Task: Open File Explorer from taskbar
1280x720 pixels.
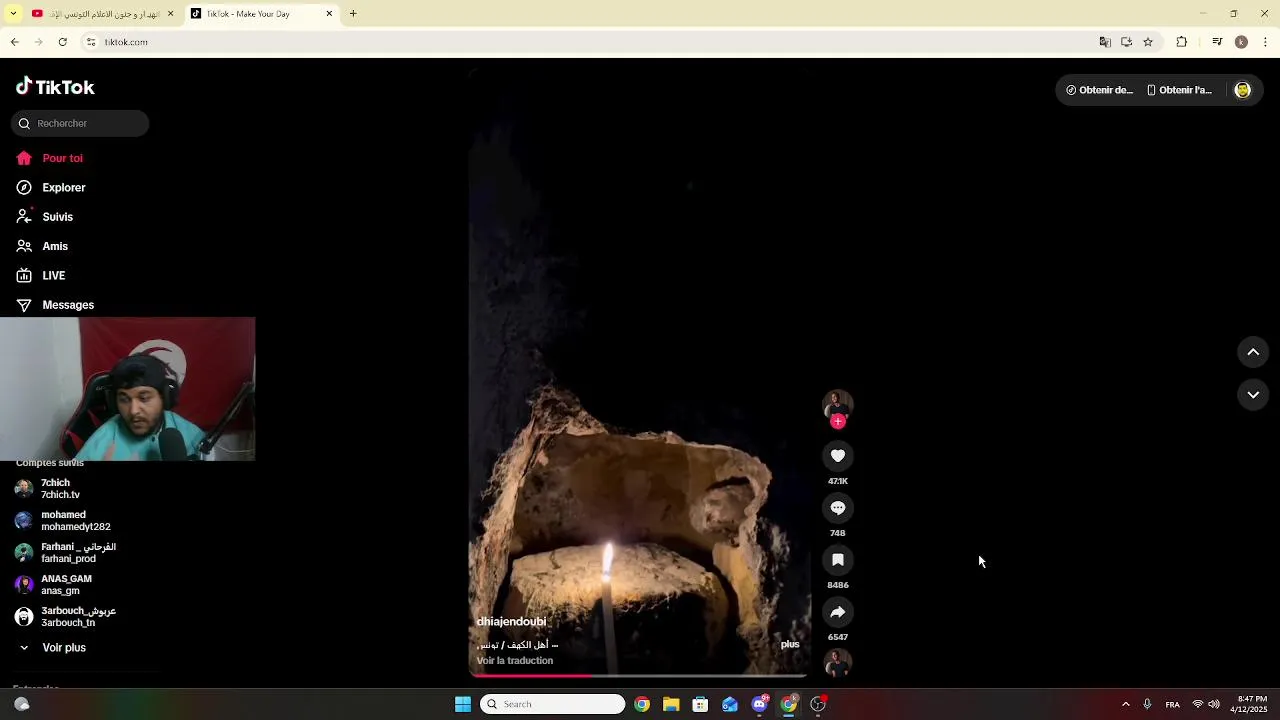Action: tap(671, 704)
